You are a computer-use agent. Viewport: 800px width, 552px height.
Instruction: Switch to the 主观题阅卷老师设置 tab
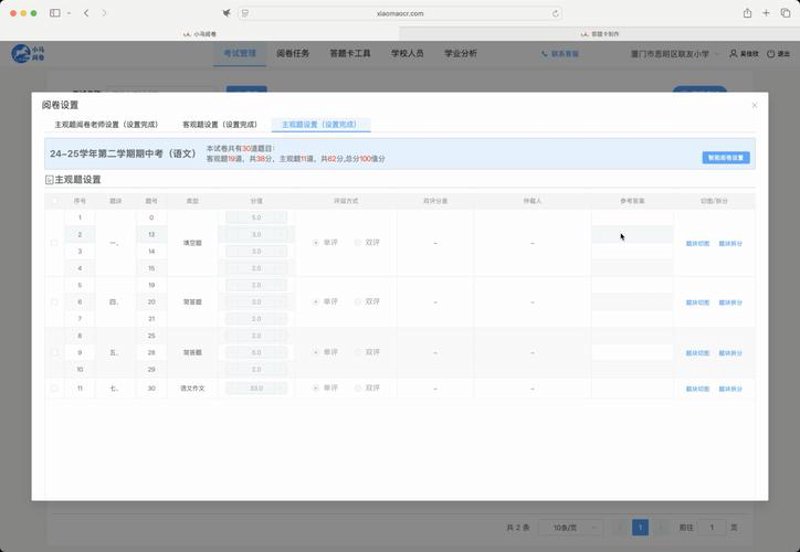coord(106,124)
